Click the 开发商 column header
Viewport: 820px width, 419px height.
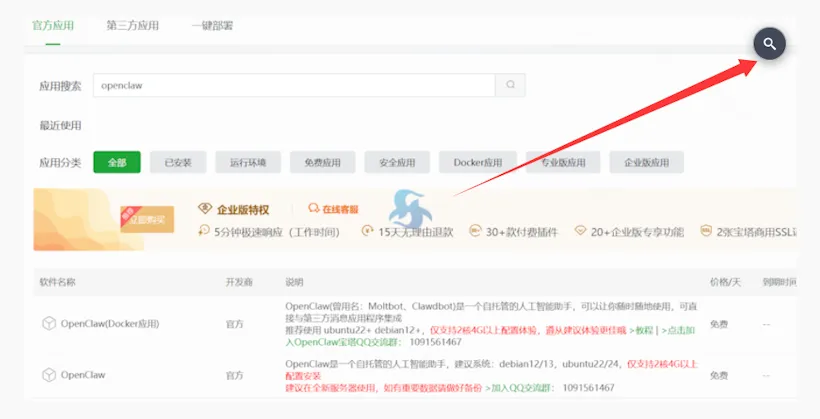239,282
